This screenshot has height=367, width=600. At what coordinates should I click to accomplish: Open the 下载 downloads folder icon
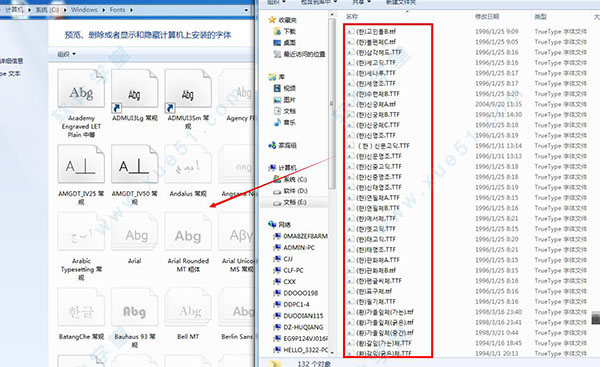point(277,31)
